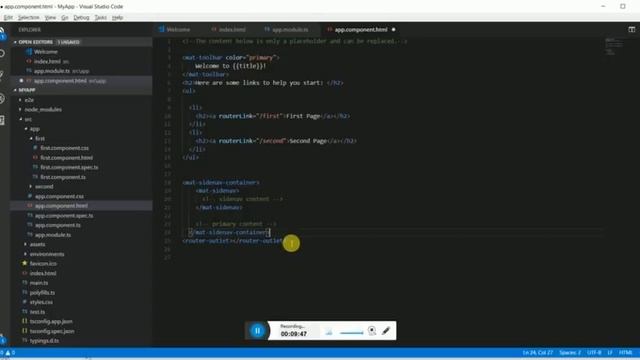Open the Search view in activity bar
This screenshot has height=360, width=640.
tap(2, 53)
